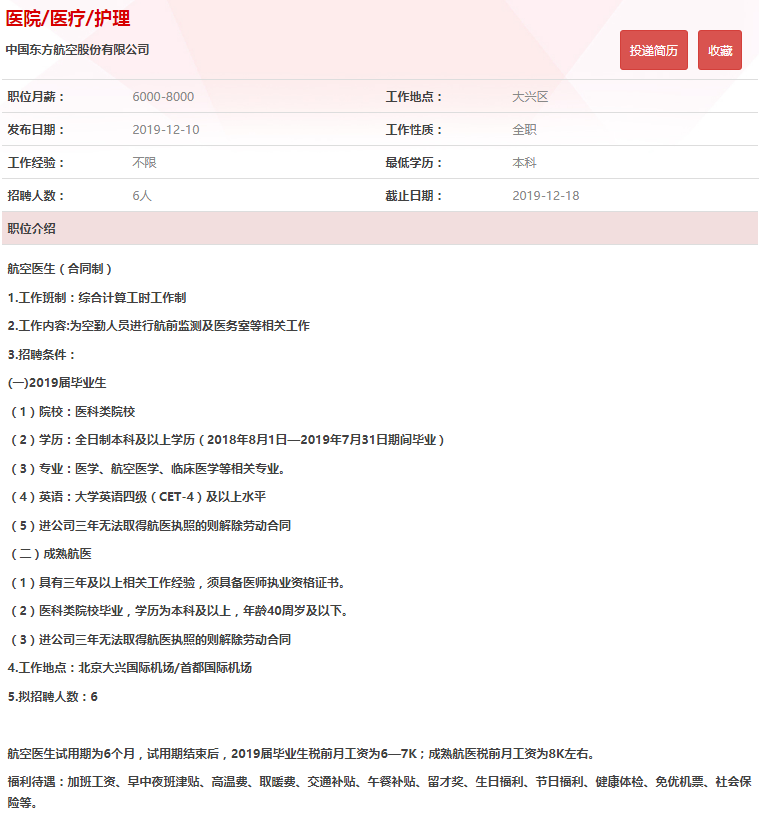This screenshot has width=759, height=815.
Task: Click the job type value 全职
Action: [x=524, y=129]
